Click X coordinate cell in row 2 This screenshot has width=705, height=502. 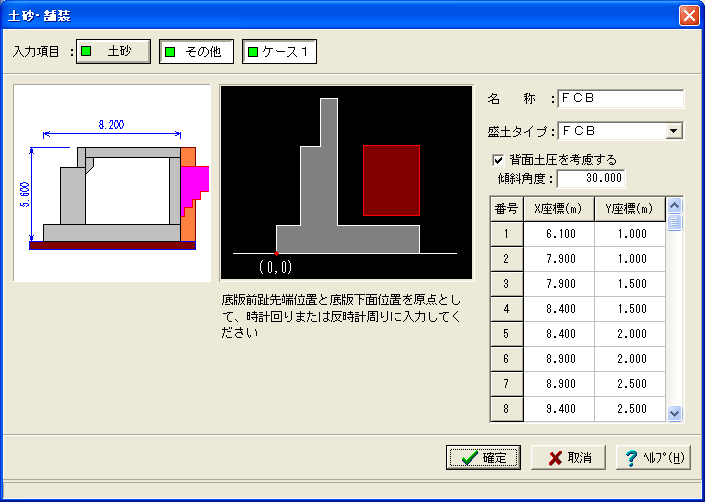(x=559, y=259)
